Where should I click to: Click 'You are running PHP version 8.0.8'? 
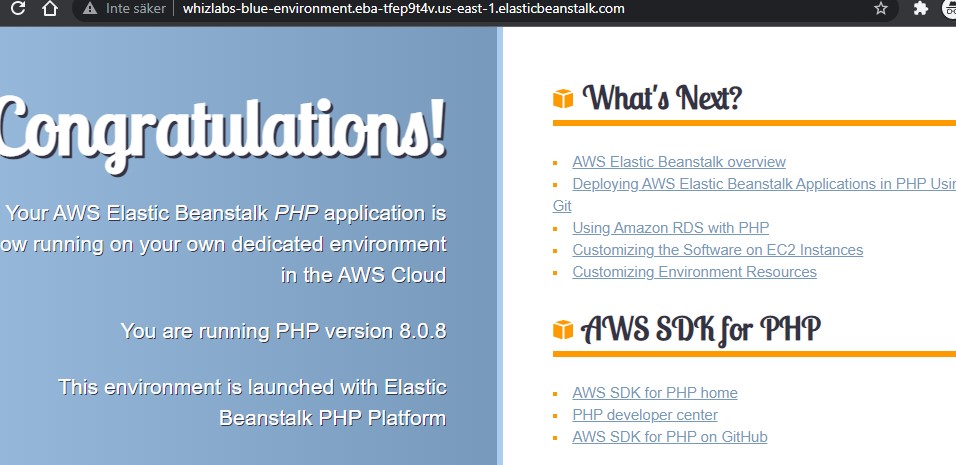coord(284,331)
